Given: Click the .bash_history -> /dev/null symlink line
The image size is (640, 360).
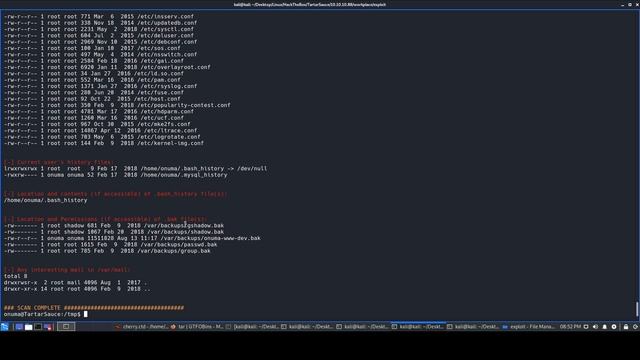Looking at the screenshot, I should point(136,168).
